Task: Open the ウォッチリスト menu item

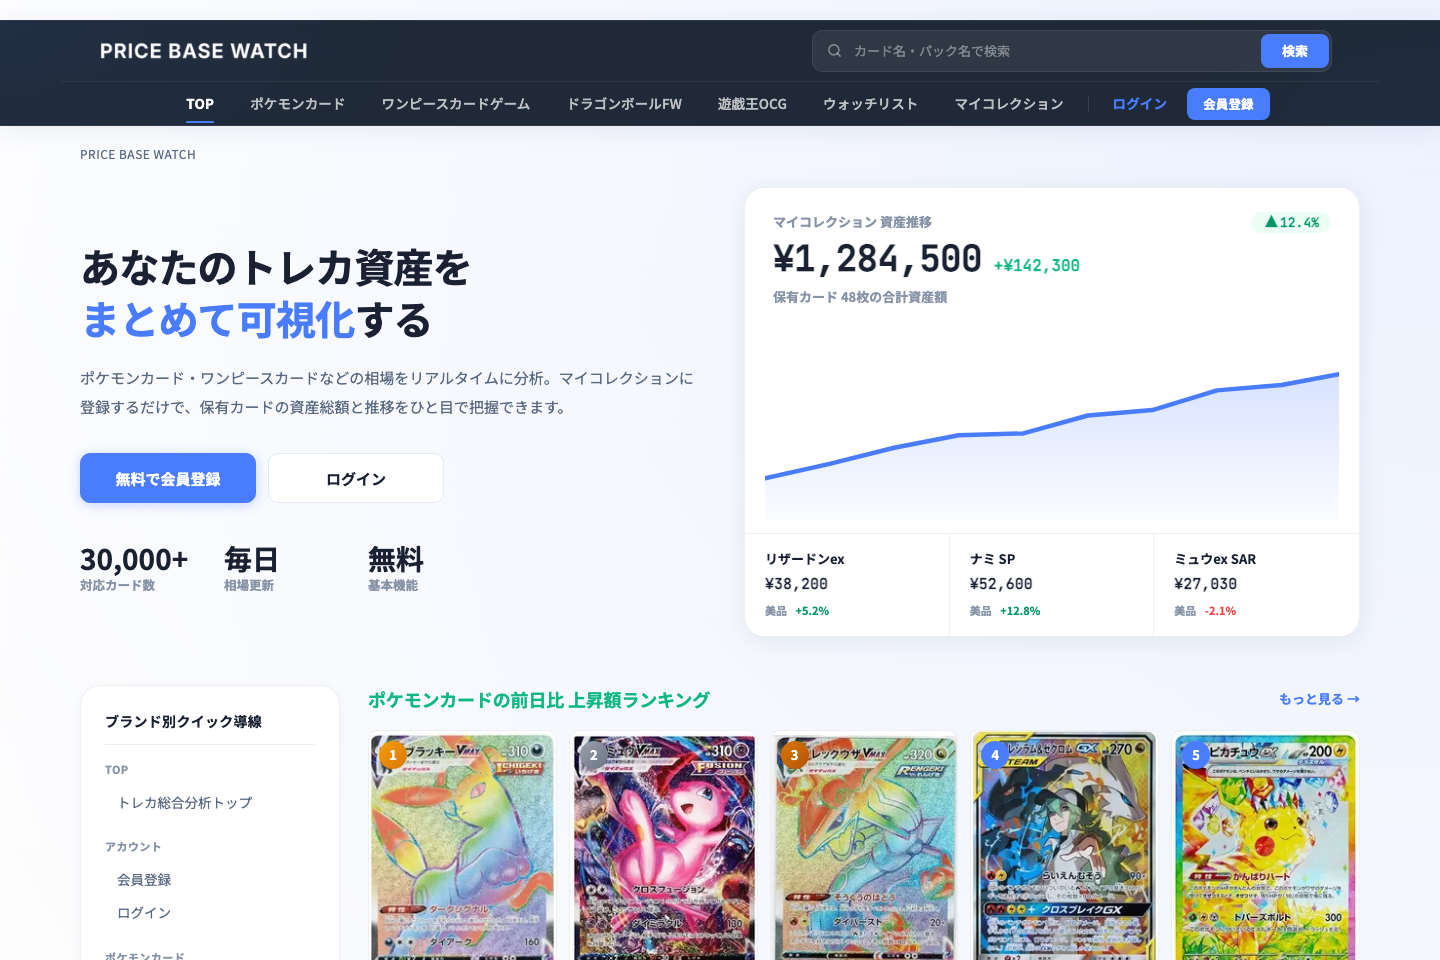Action: click(x=870, y=104)
